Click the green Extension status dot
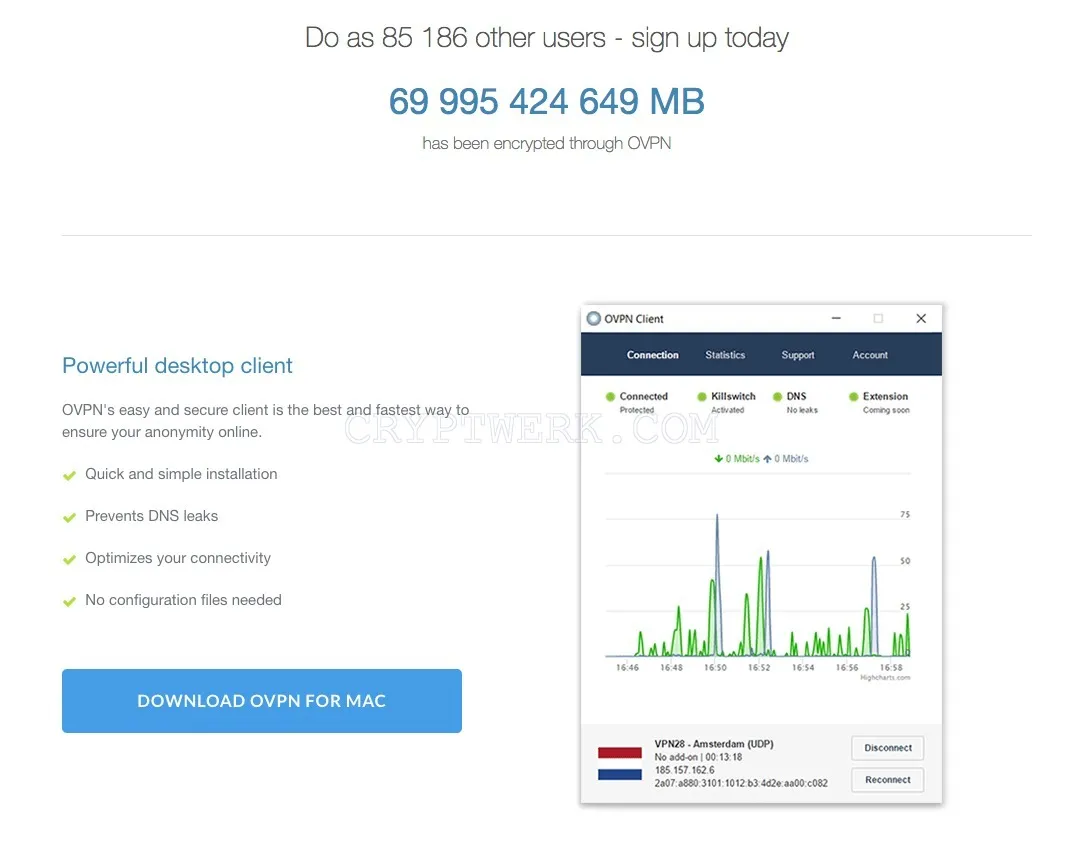The height and width of the screenshot is (856, 1065). point(853,396)
